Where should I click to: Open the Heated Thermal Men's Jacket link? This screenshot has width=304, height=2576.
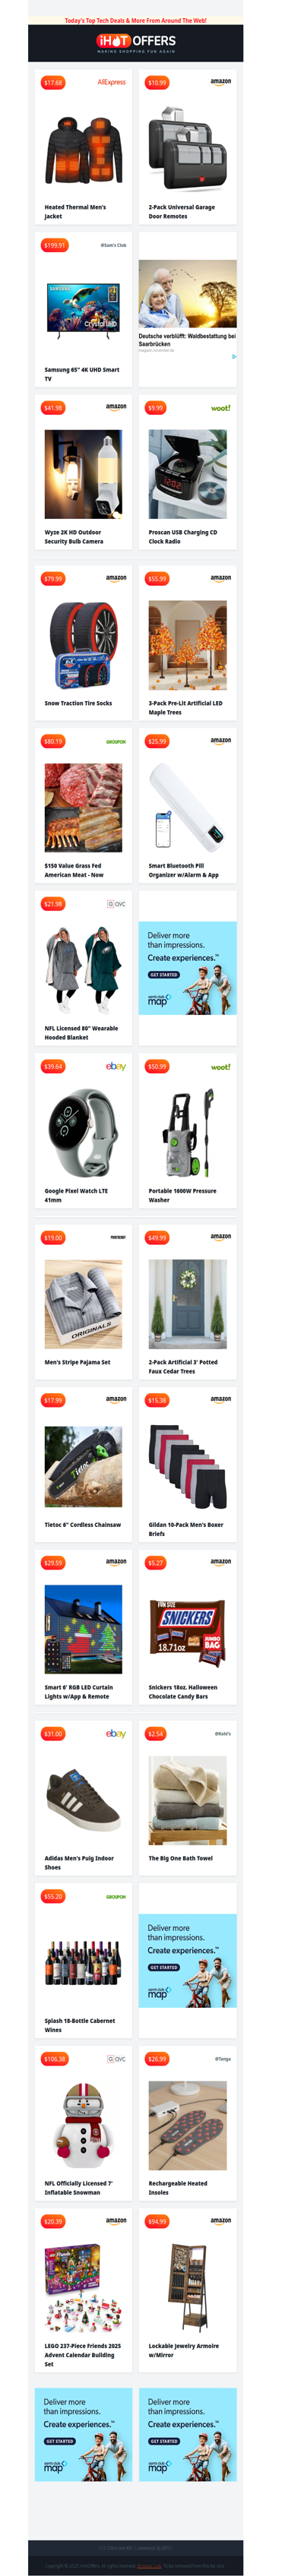pos(75,212)
